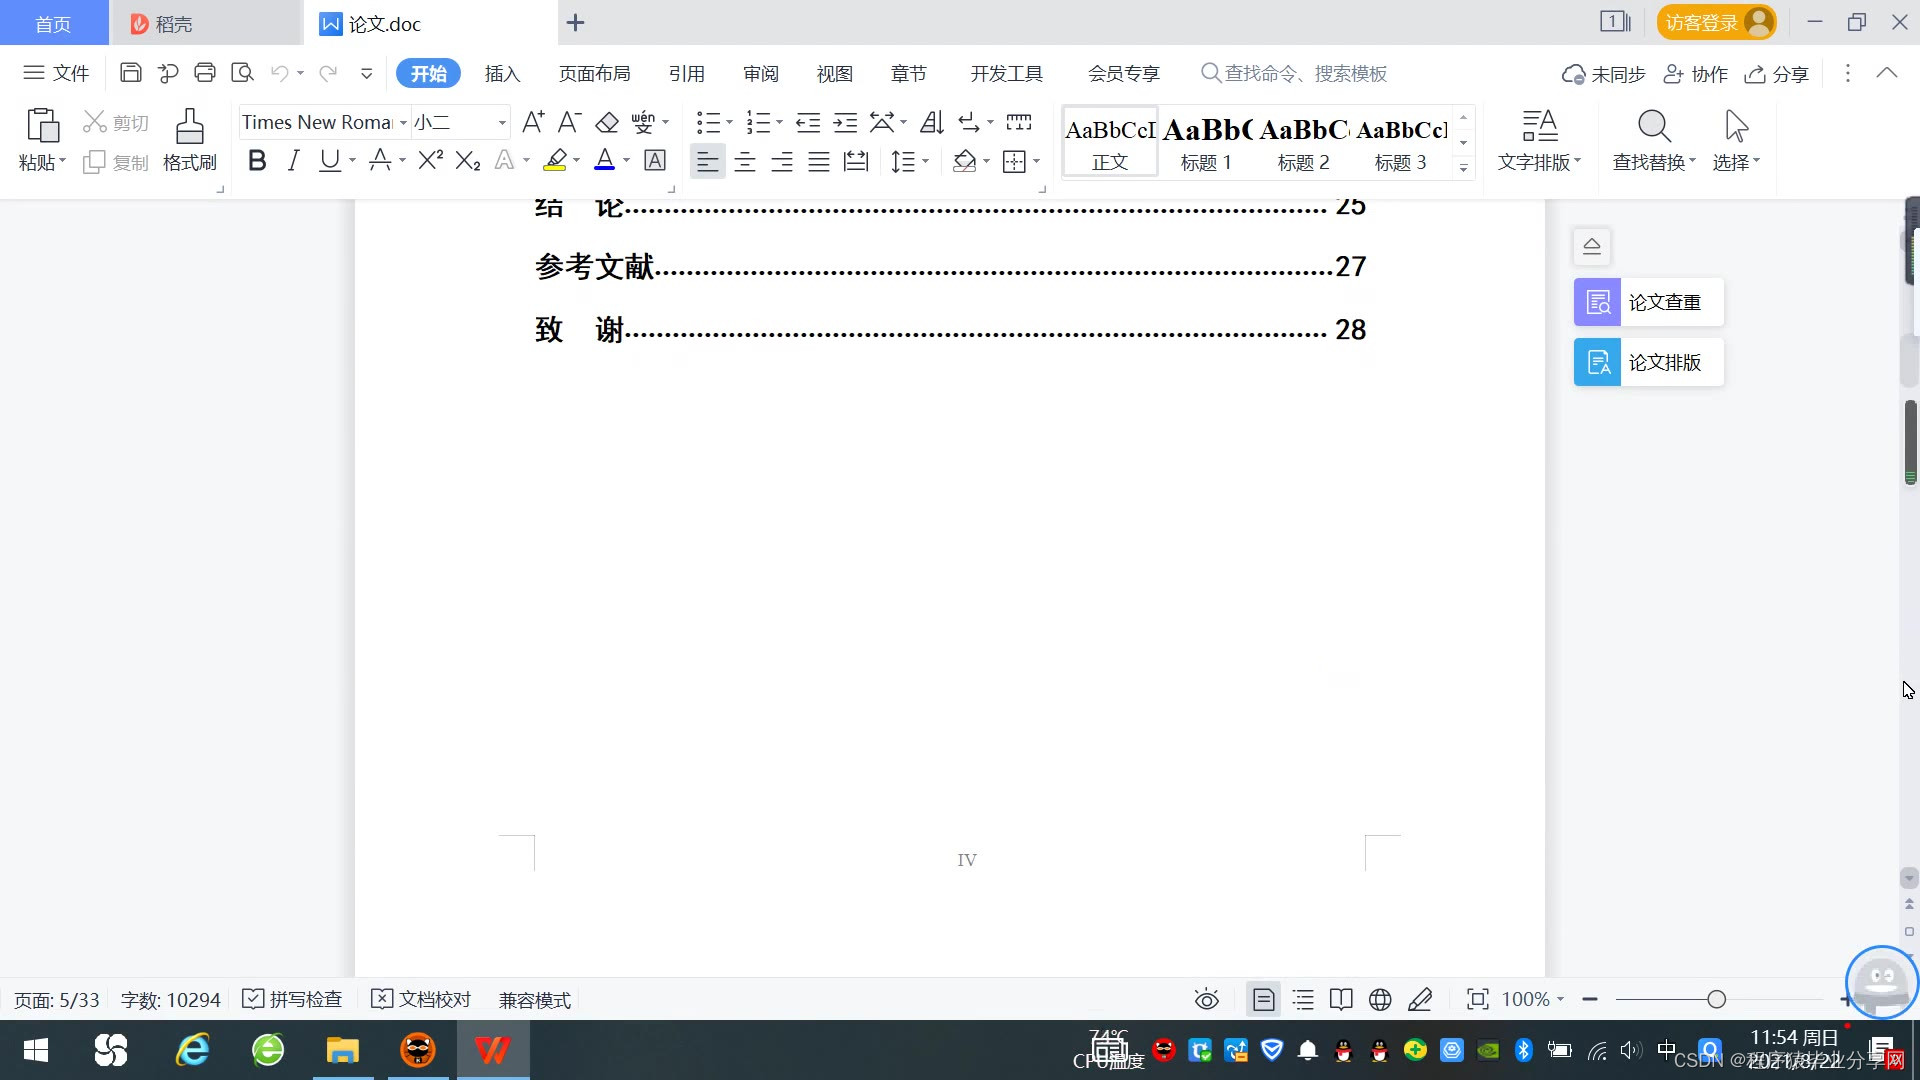Expand the font name dropdown
This screenshot has height=1080, width=1920.
coord(403,123)
